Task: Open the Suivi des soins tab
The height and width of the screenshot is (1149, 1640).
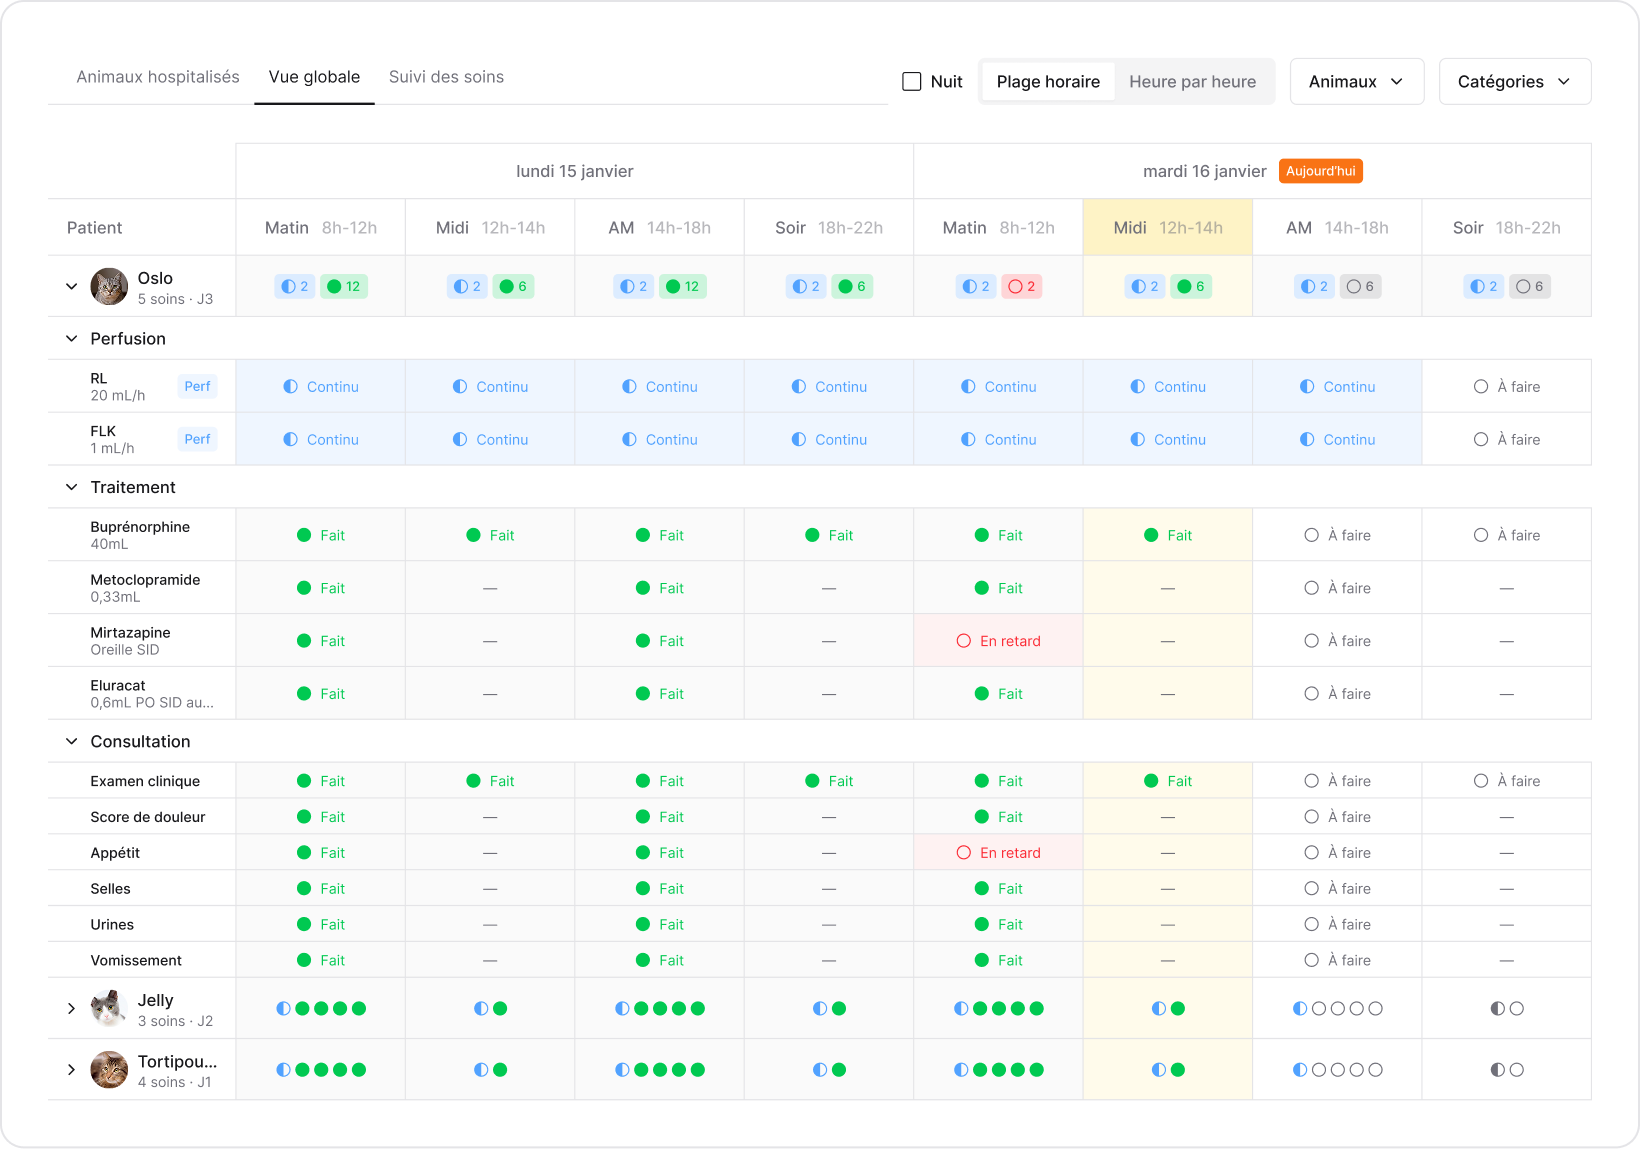Action: tap(446, 77)
